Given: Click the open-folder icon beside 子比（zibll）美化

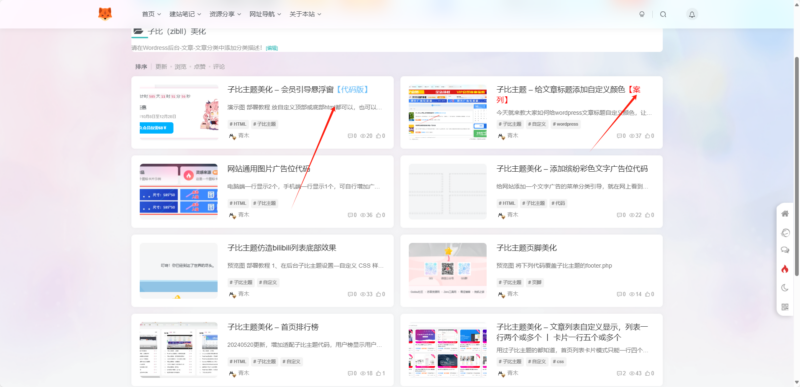Looking at the screenshot, I should [x=138, y=31].
